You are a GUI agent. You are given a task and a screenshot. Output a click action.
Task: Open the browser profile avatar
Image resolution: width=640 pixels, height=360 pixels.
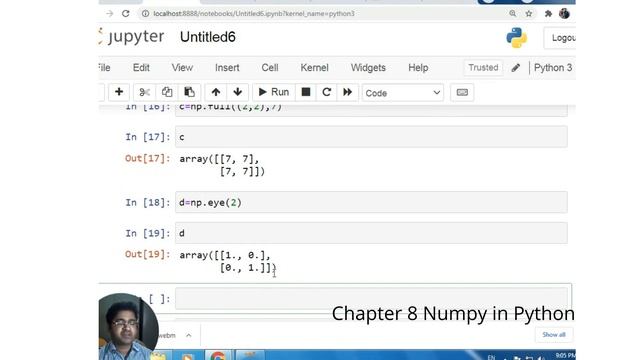(564, 13)
